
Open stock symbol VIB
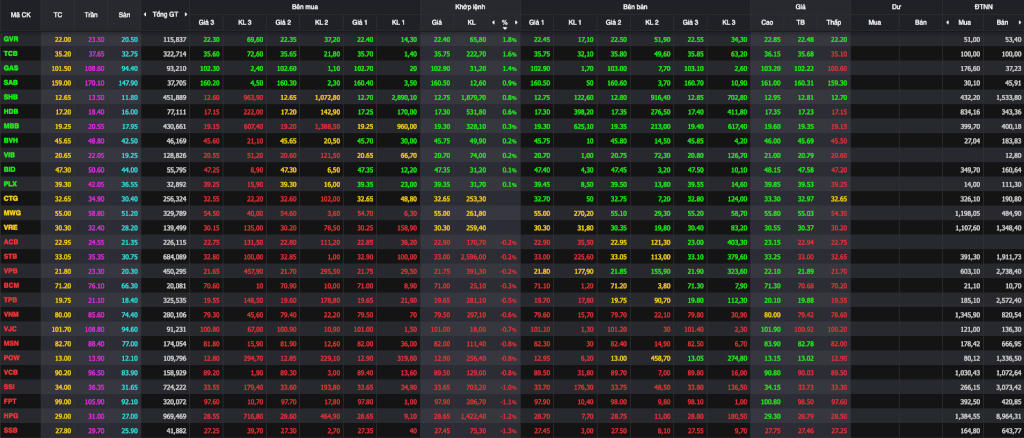[x=10, y=154]
